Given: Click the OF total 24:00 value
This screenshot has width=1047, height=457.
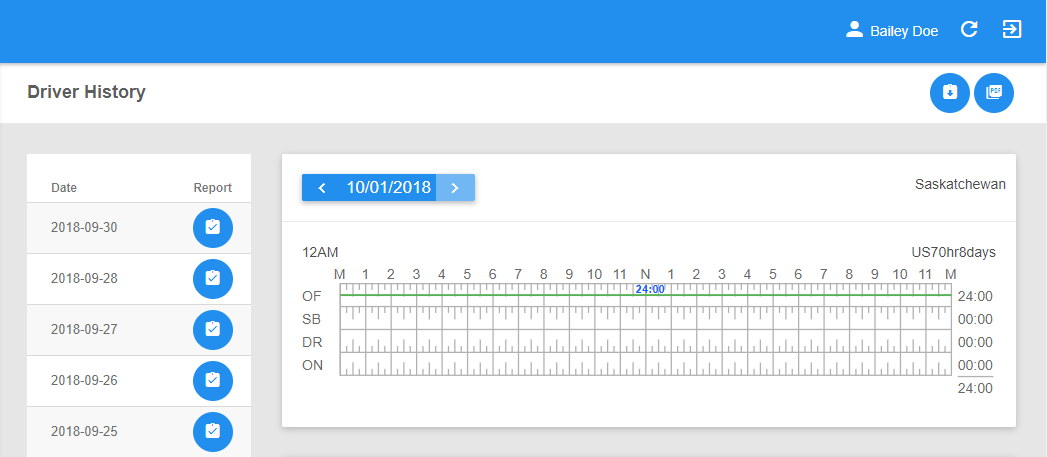Looking at the screenshot, I should [x=975, y=297].
